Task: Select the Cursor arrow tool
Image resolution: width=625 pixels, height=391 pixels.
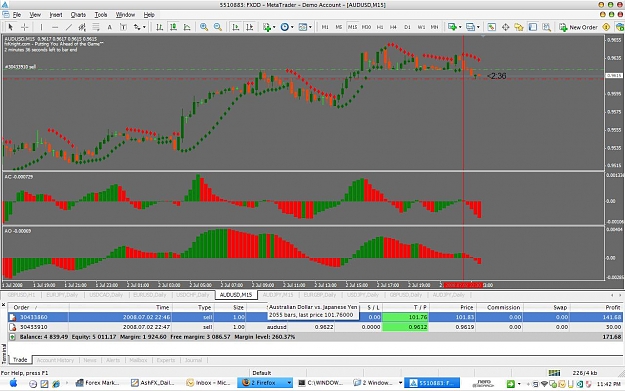Action: [x=10, y=27]
